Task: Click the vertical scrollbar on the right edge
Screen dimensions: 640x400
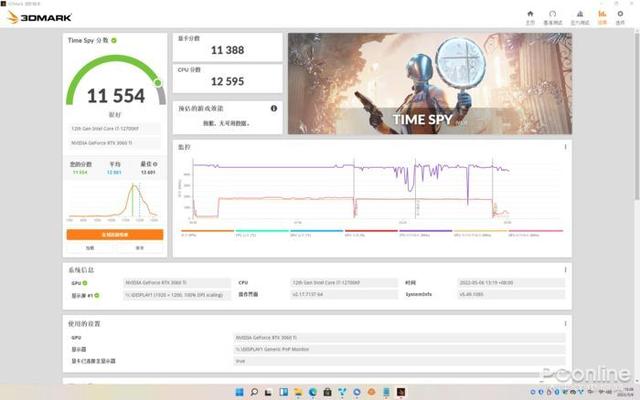Action: coord(637,114)
